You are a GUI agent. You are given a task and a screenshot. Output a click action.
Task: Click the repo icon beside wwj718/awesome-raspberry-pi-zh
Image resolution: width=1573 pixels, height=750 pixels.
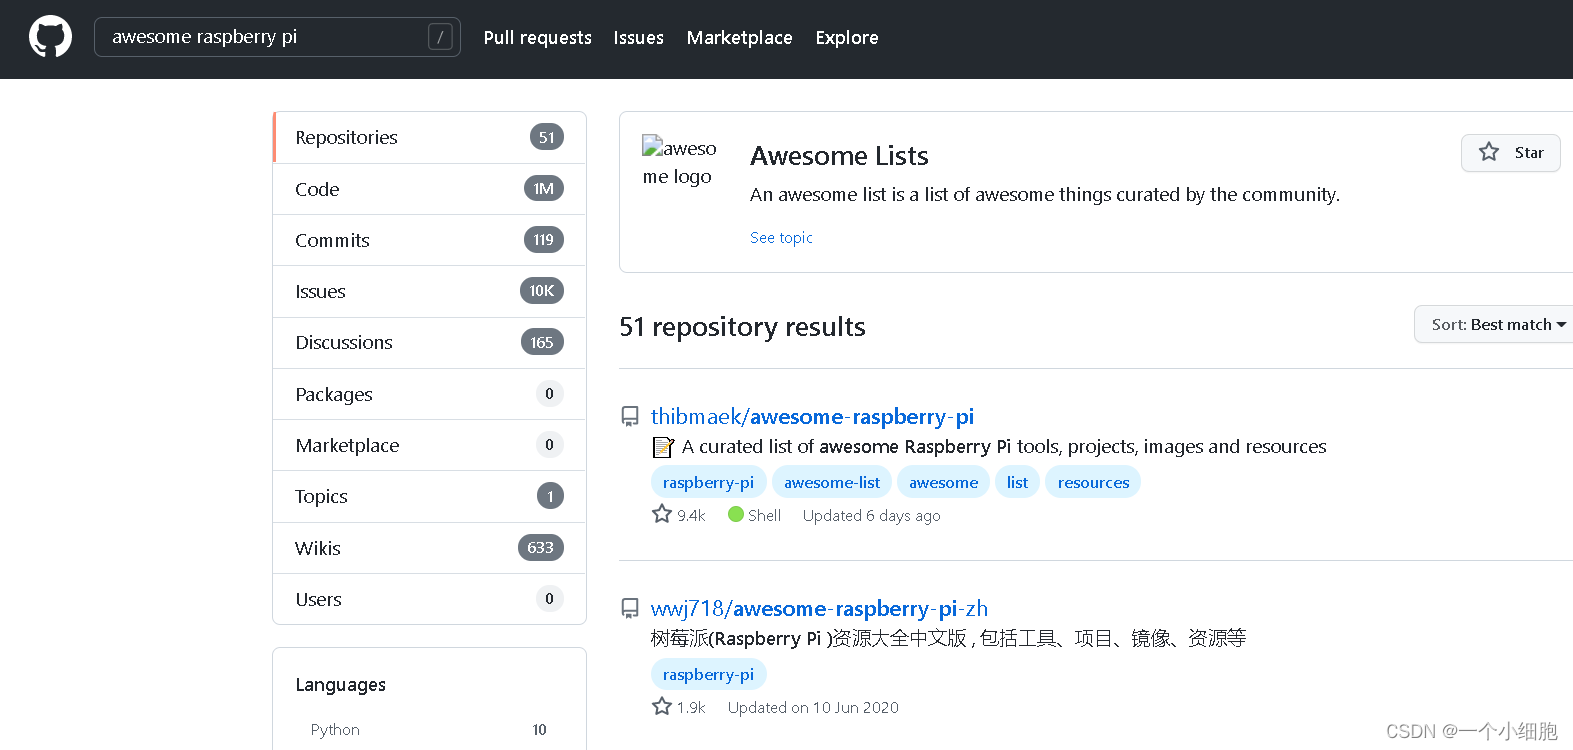630,608
